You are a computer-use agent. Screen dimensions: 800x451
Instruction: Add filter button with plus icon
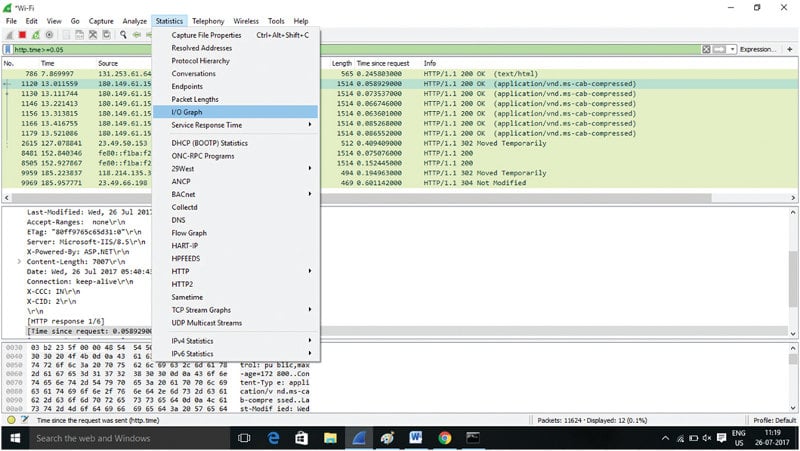click(x=791, y=49)
